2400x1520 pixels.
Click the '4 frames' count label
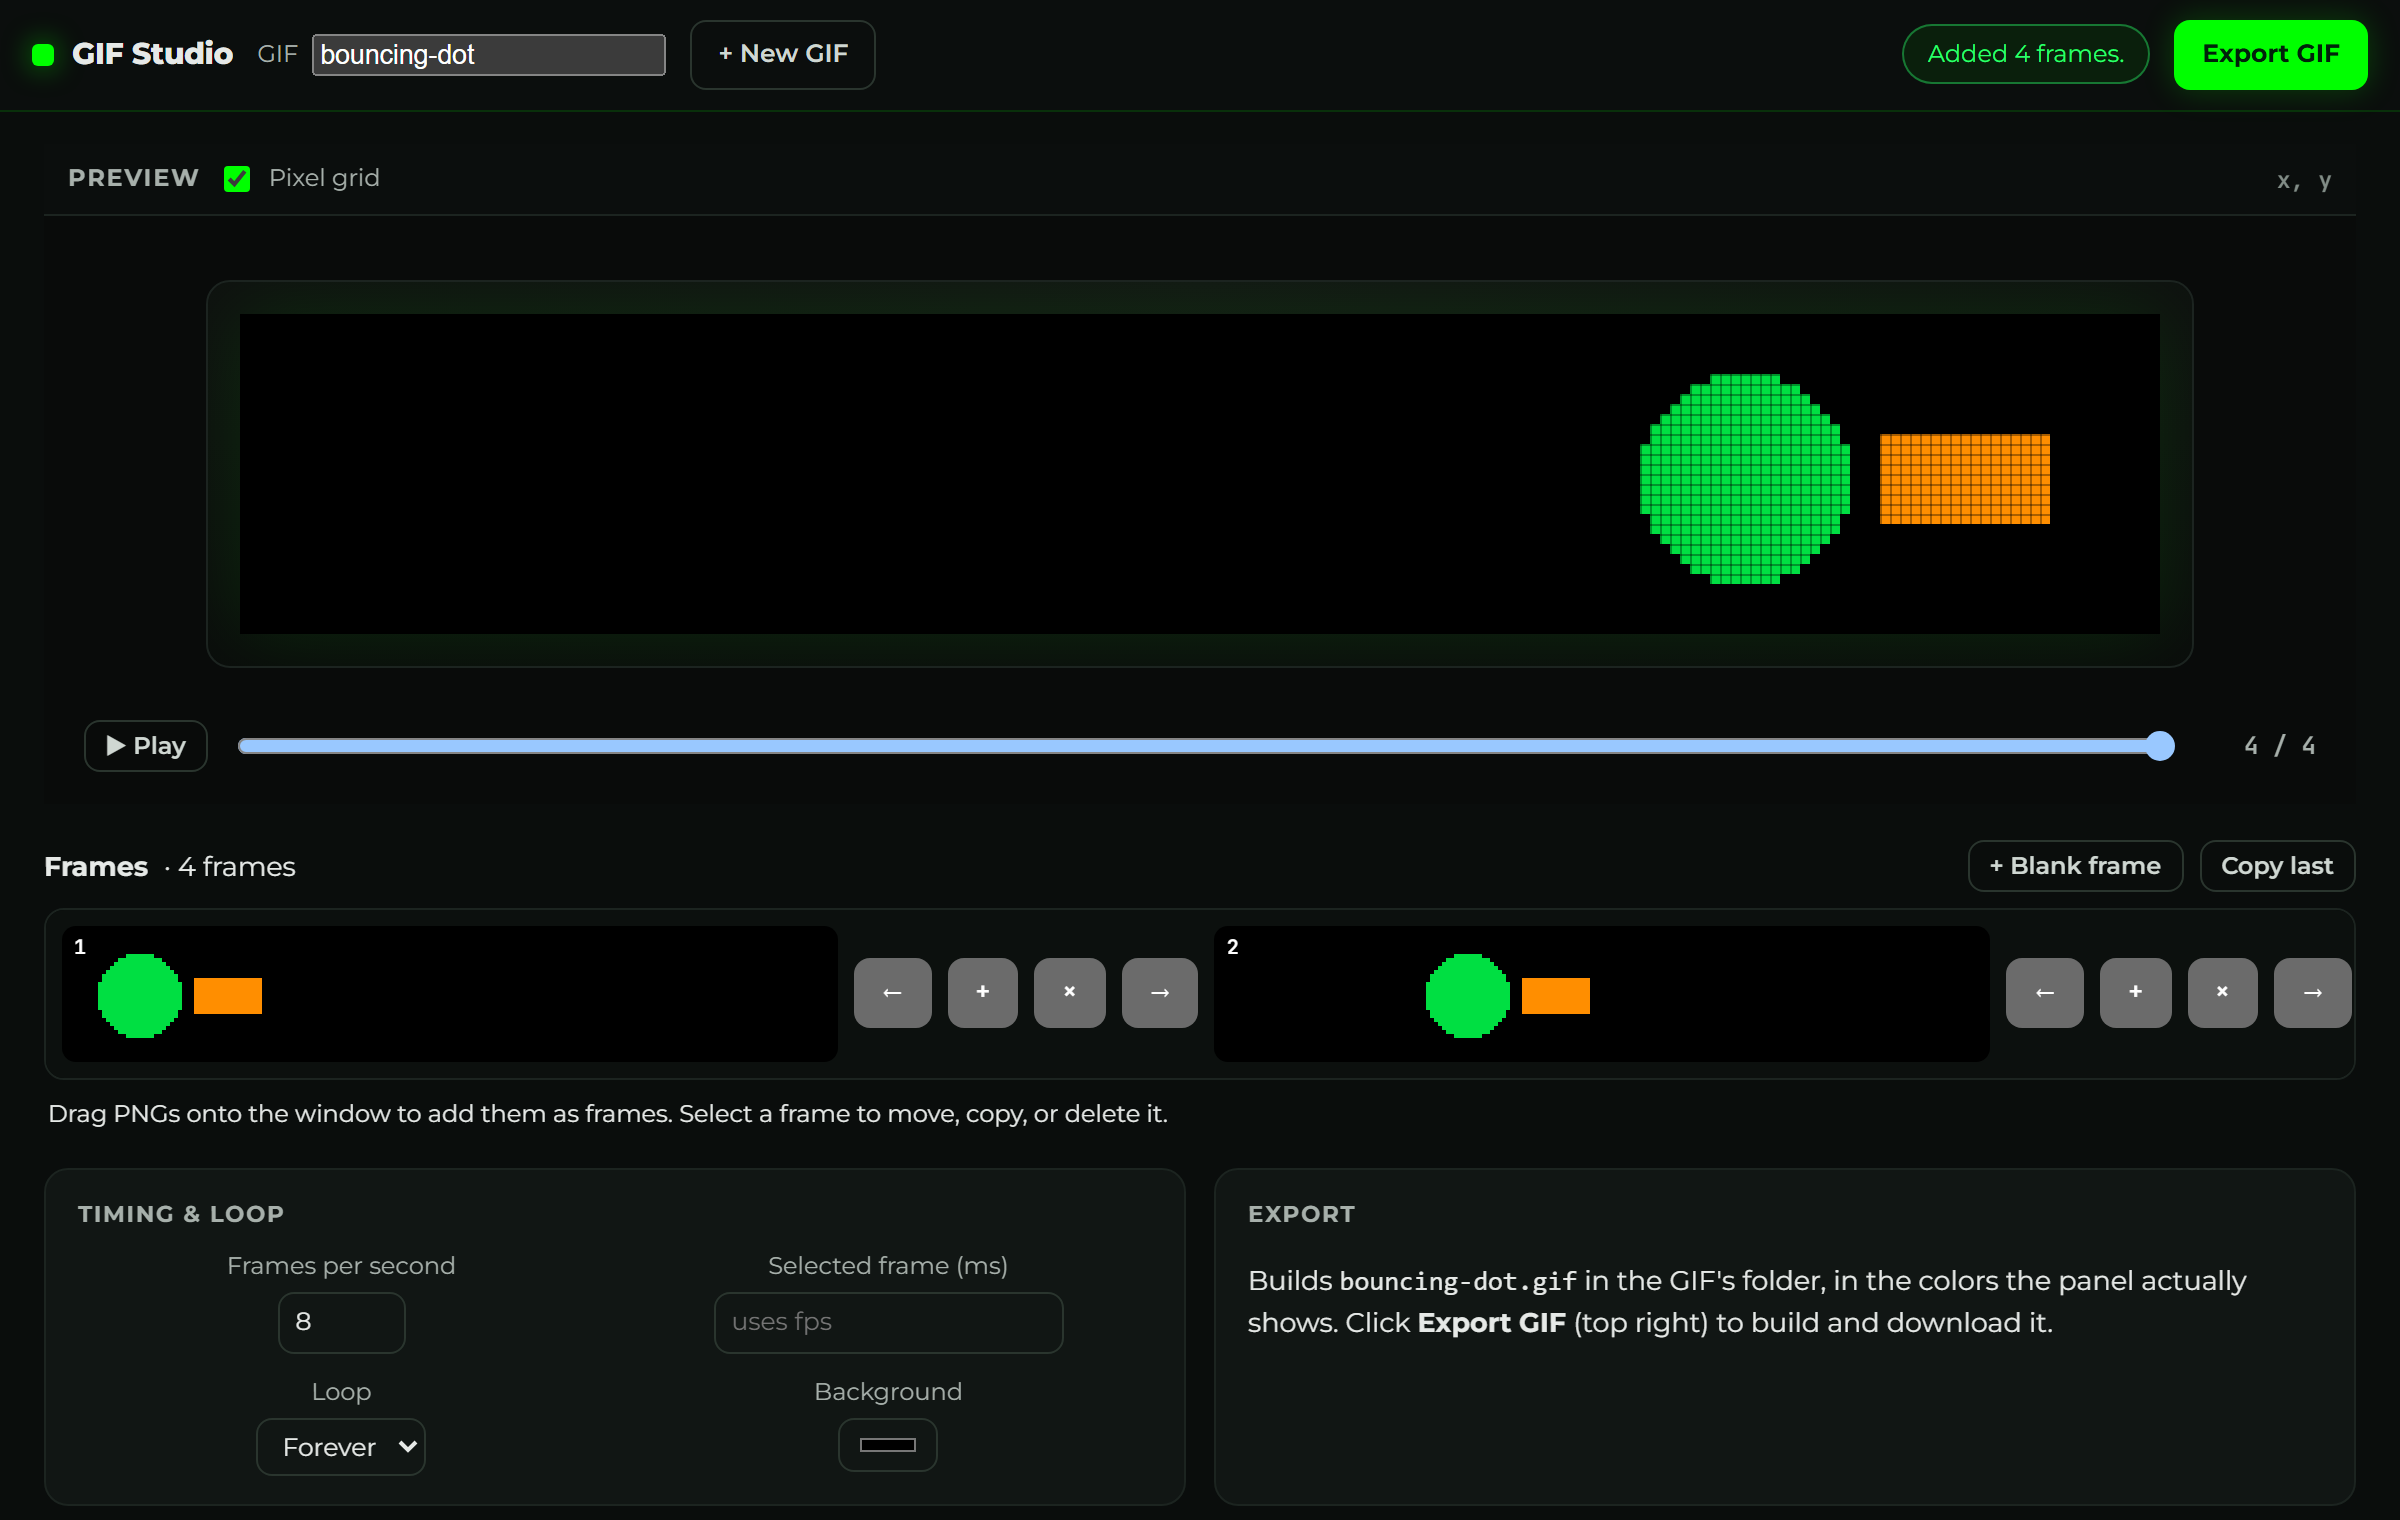tap(237, 866)
